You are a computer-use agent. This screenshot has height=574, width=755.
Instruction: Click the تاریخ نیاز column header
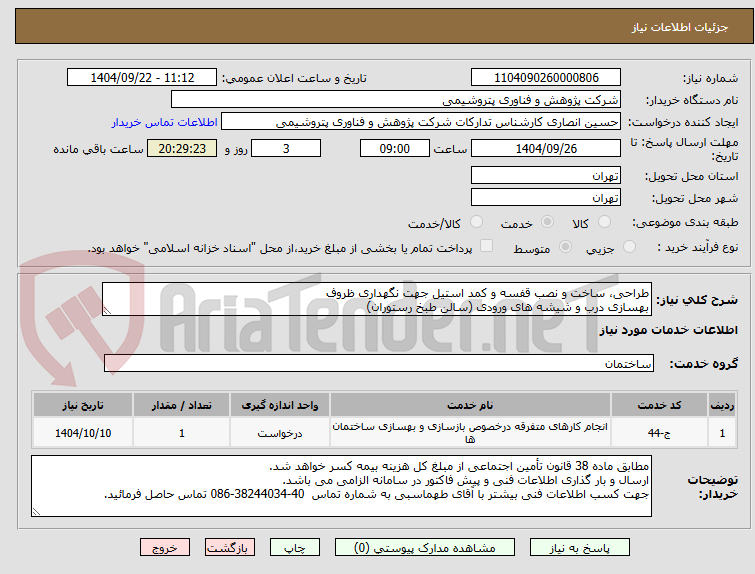83,405
